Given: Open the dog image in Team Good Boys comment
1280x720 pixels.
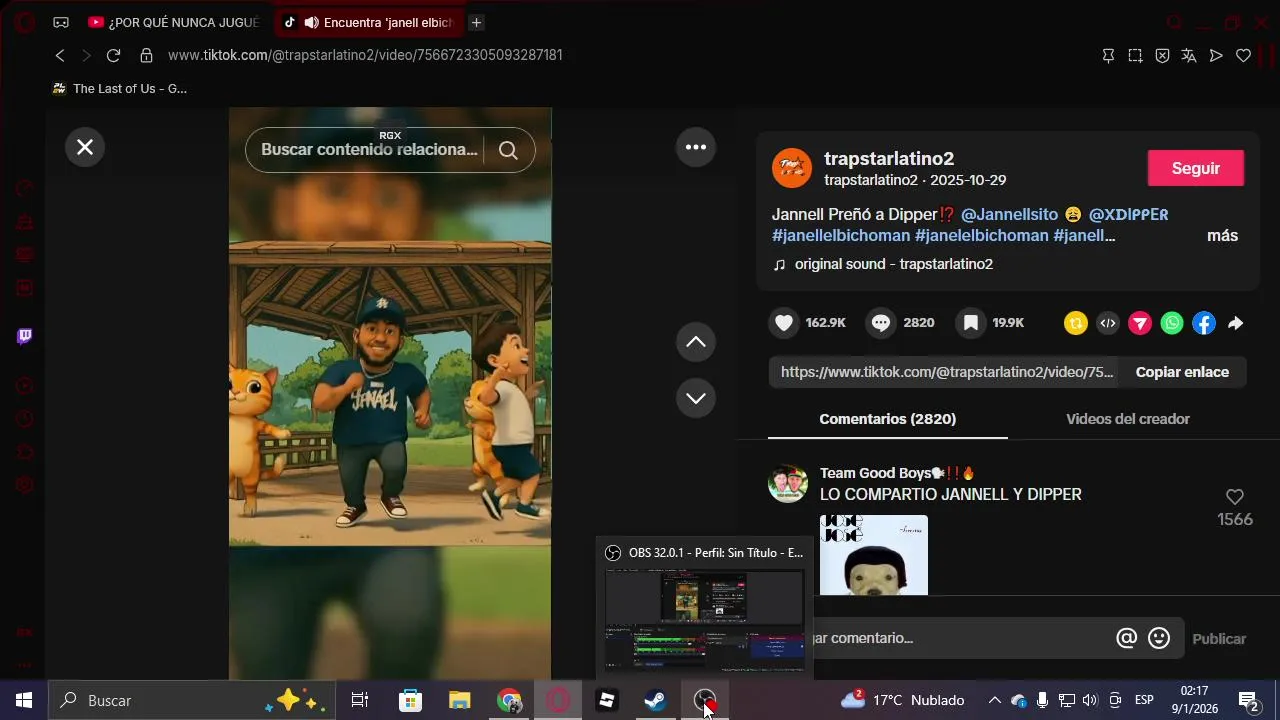Looking at the screenshot, I should tap(874, 555).
